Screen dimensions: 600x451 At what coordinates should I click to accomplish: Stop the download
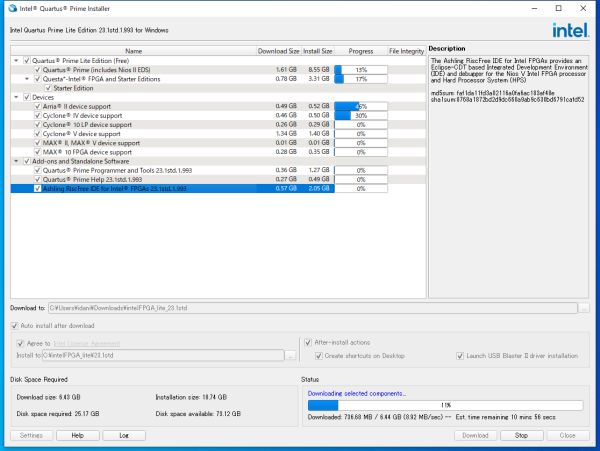coord(522,435)
